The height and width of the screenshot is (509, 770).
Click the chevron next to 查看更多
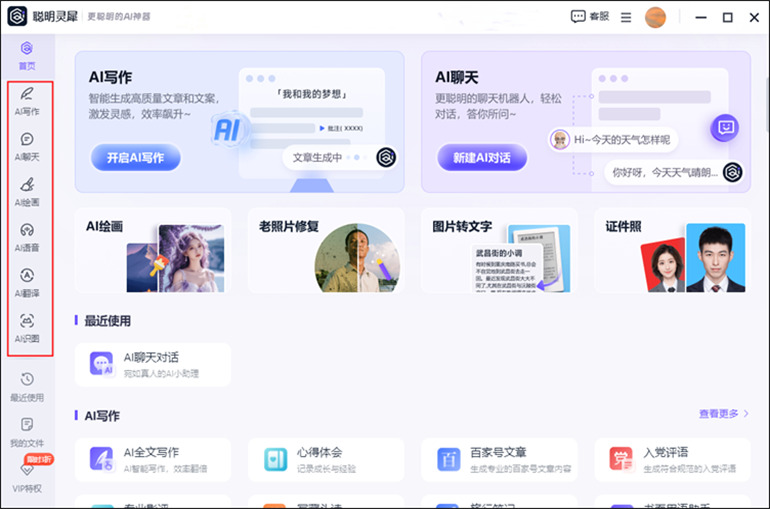746,414
